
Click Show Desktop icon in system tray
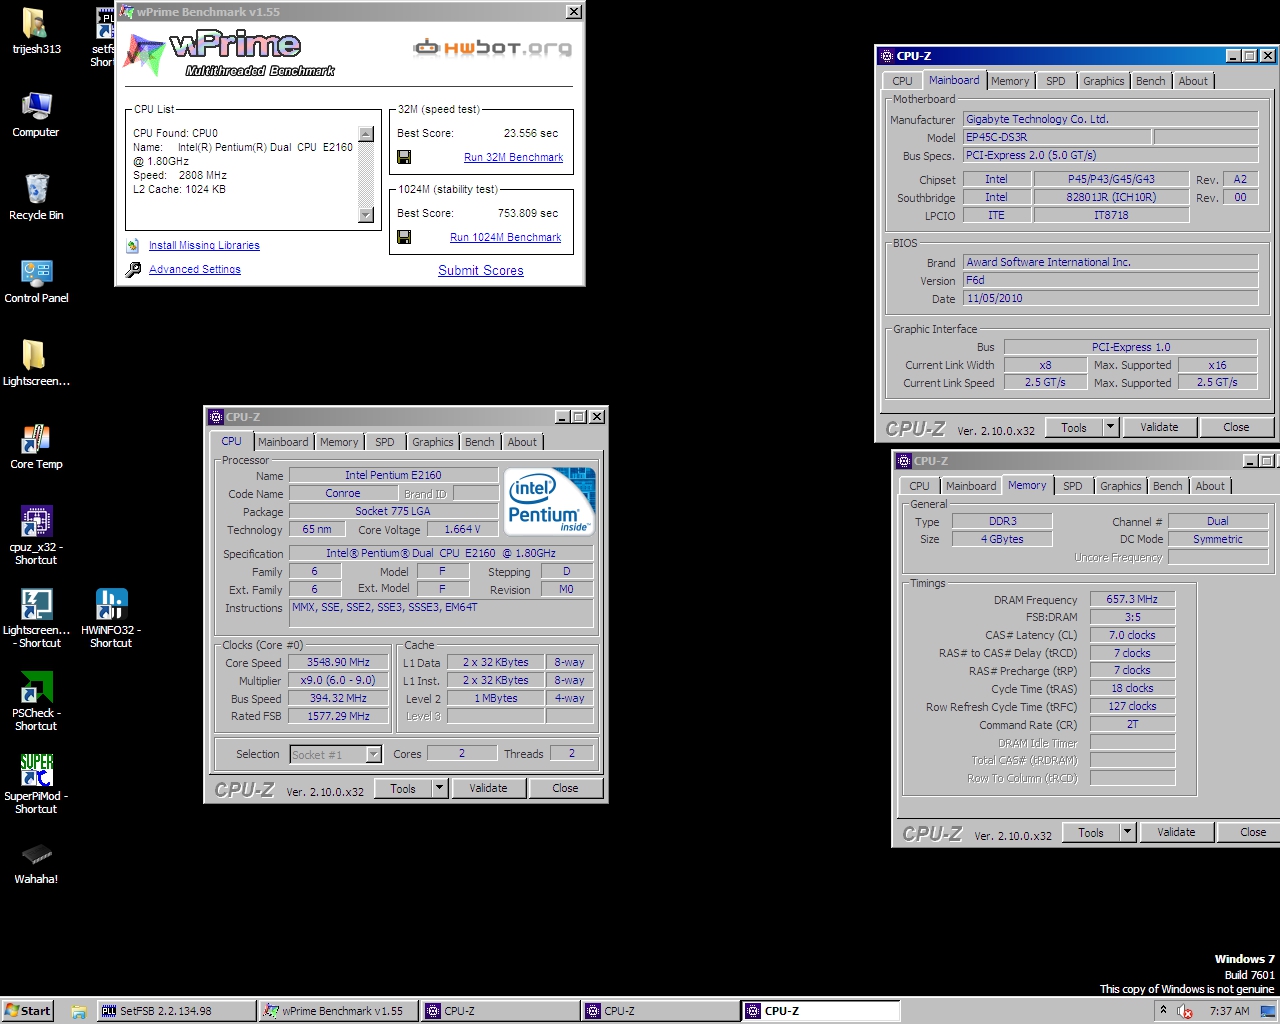1268,1011
